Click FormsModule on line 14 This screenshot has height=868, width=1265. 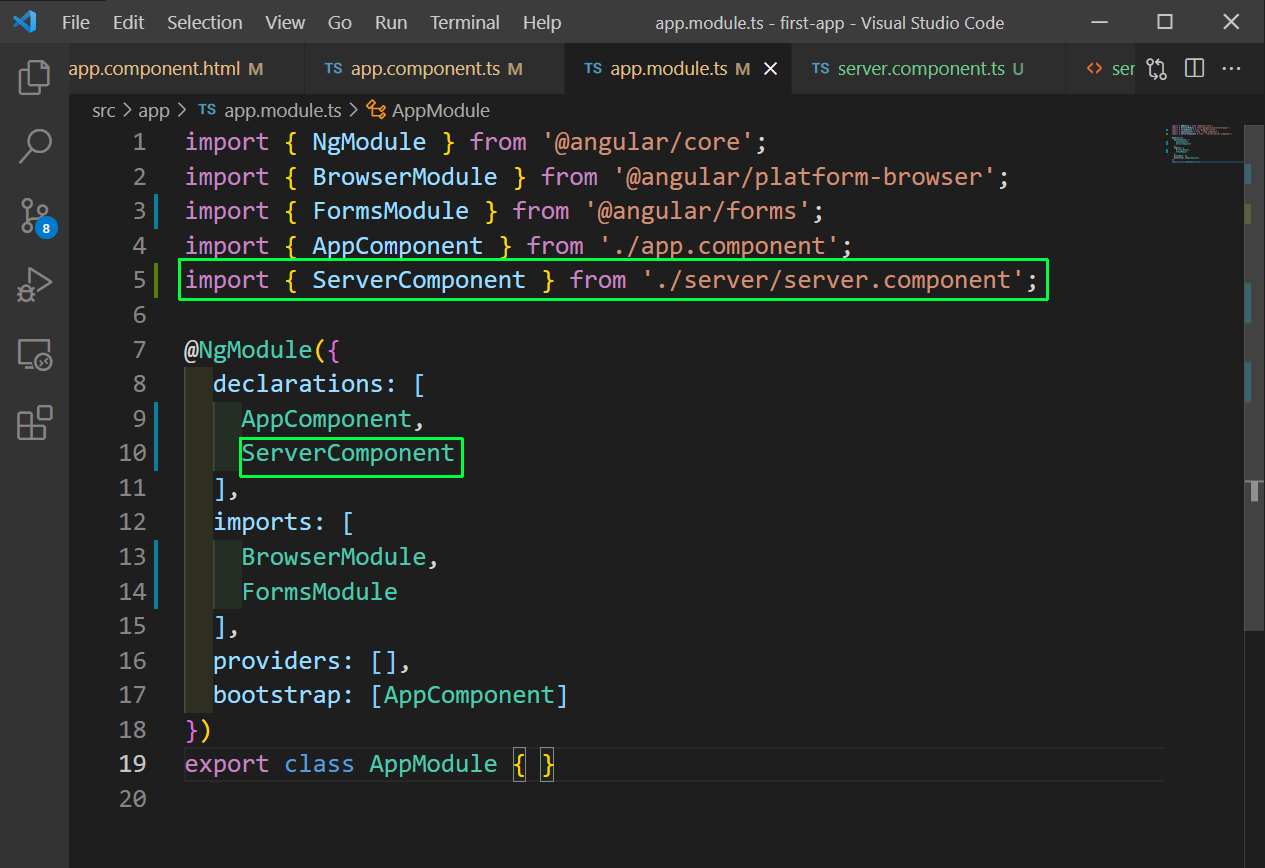click(320, 591)
